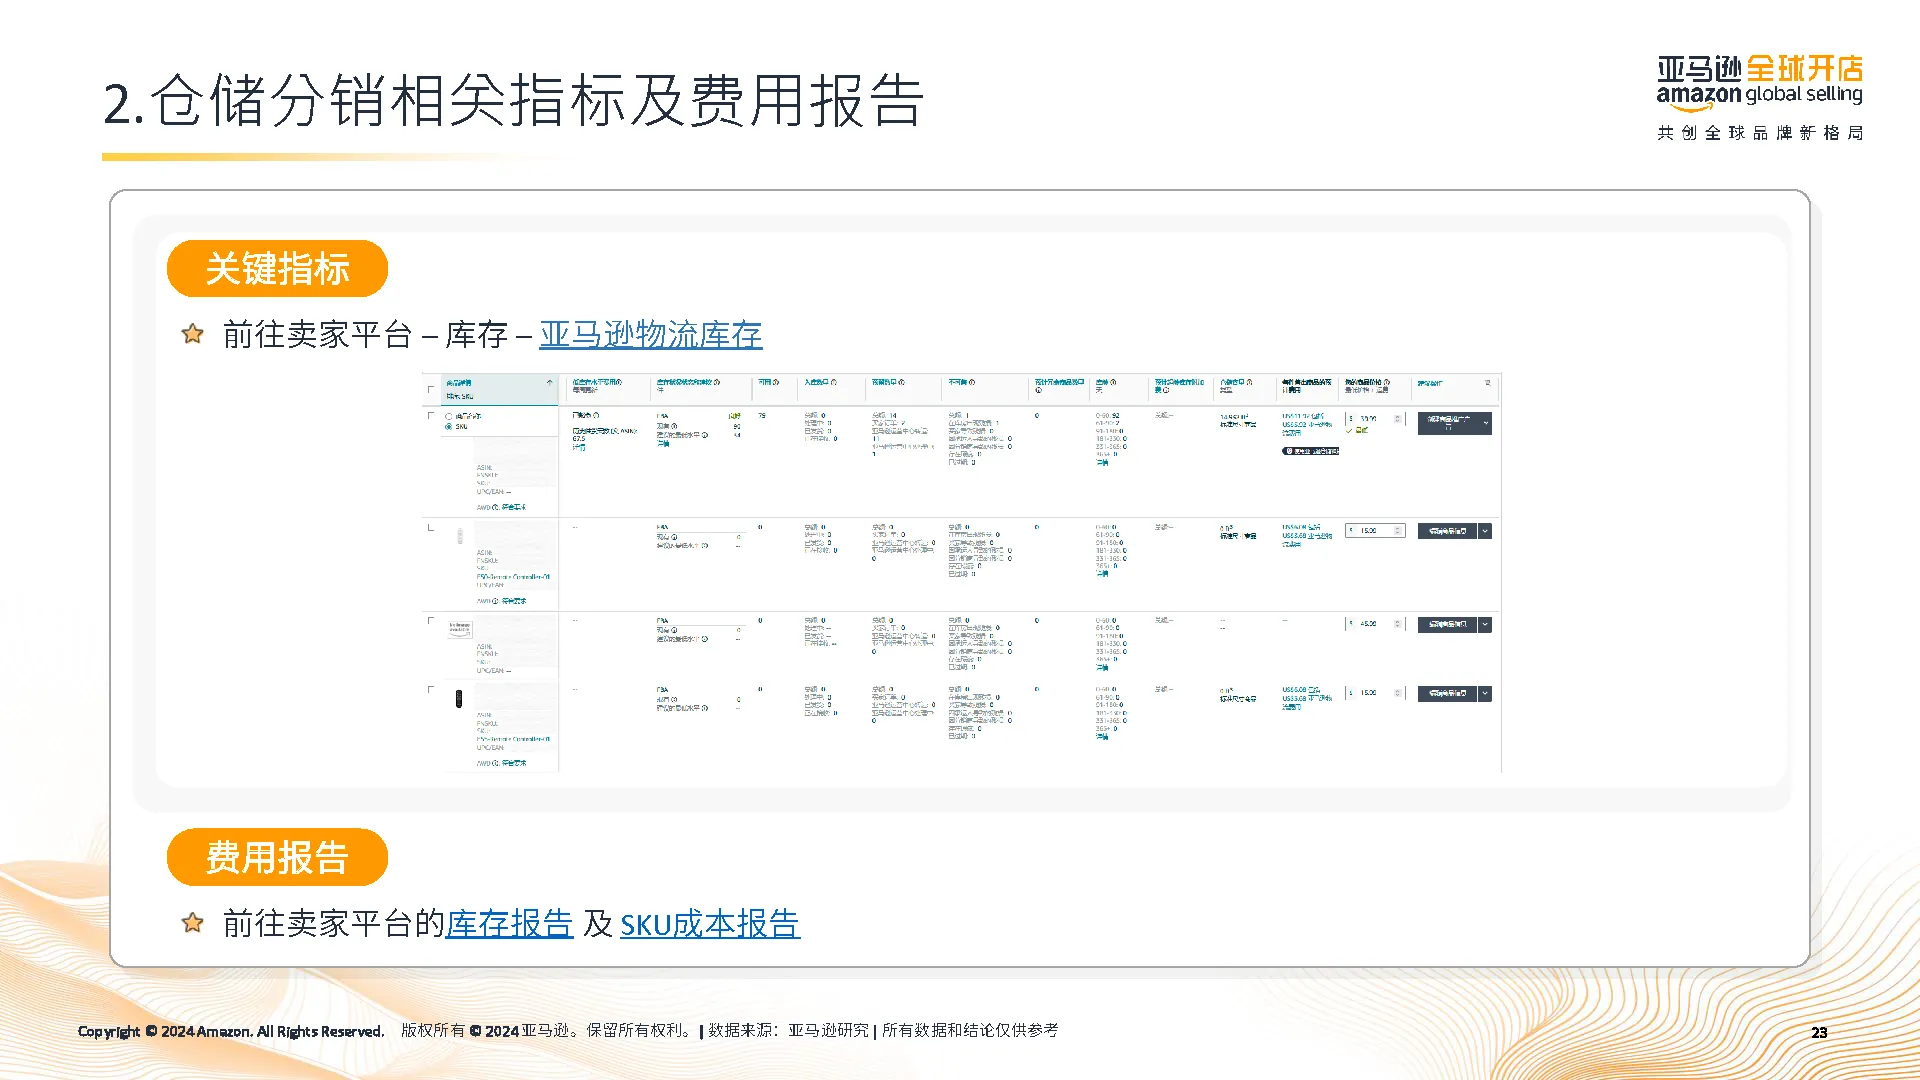
Task: Expand second row's action button dropdown arrow
Action: [1485, 531]
